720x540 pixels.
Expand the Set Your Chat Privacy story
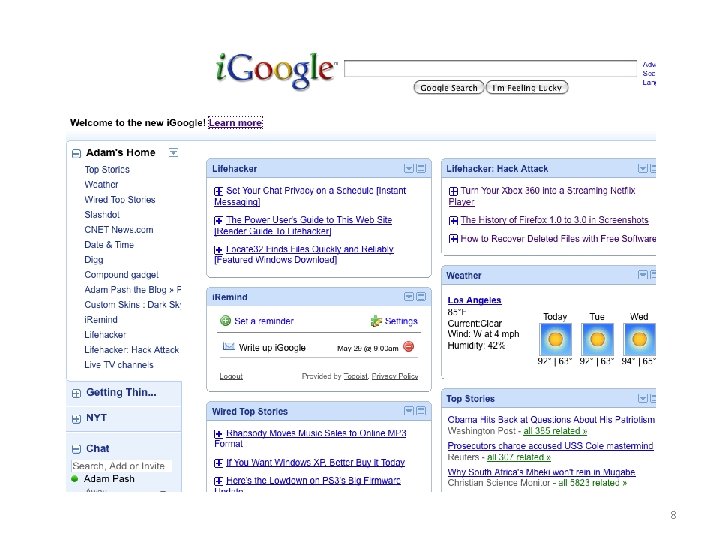tap(219, 191)
